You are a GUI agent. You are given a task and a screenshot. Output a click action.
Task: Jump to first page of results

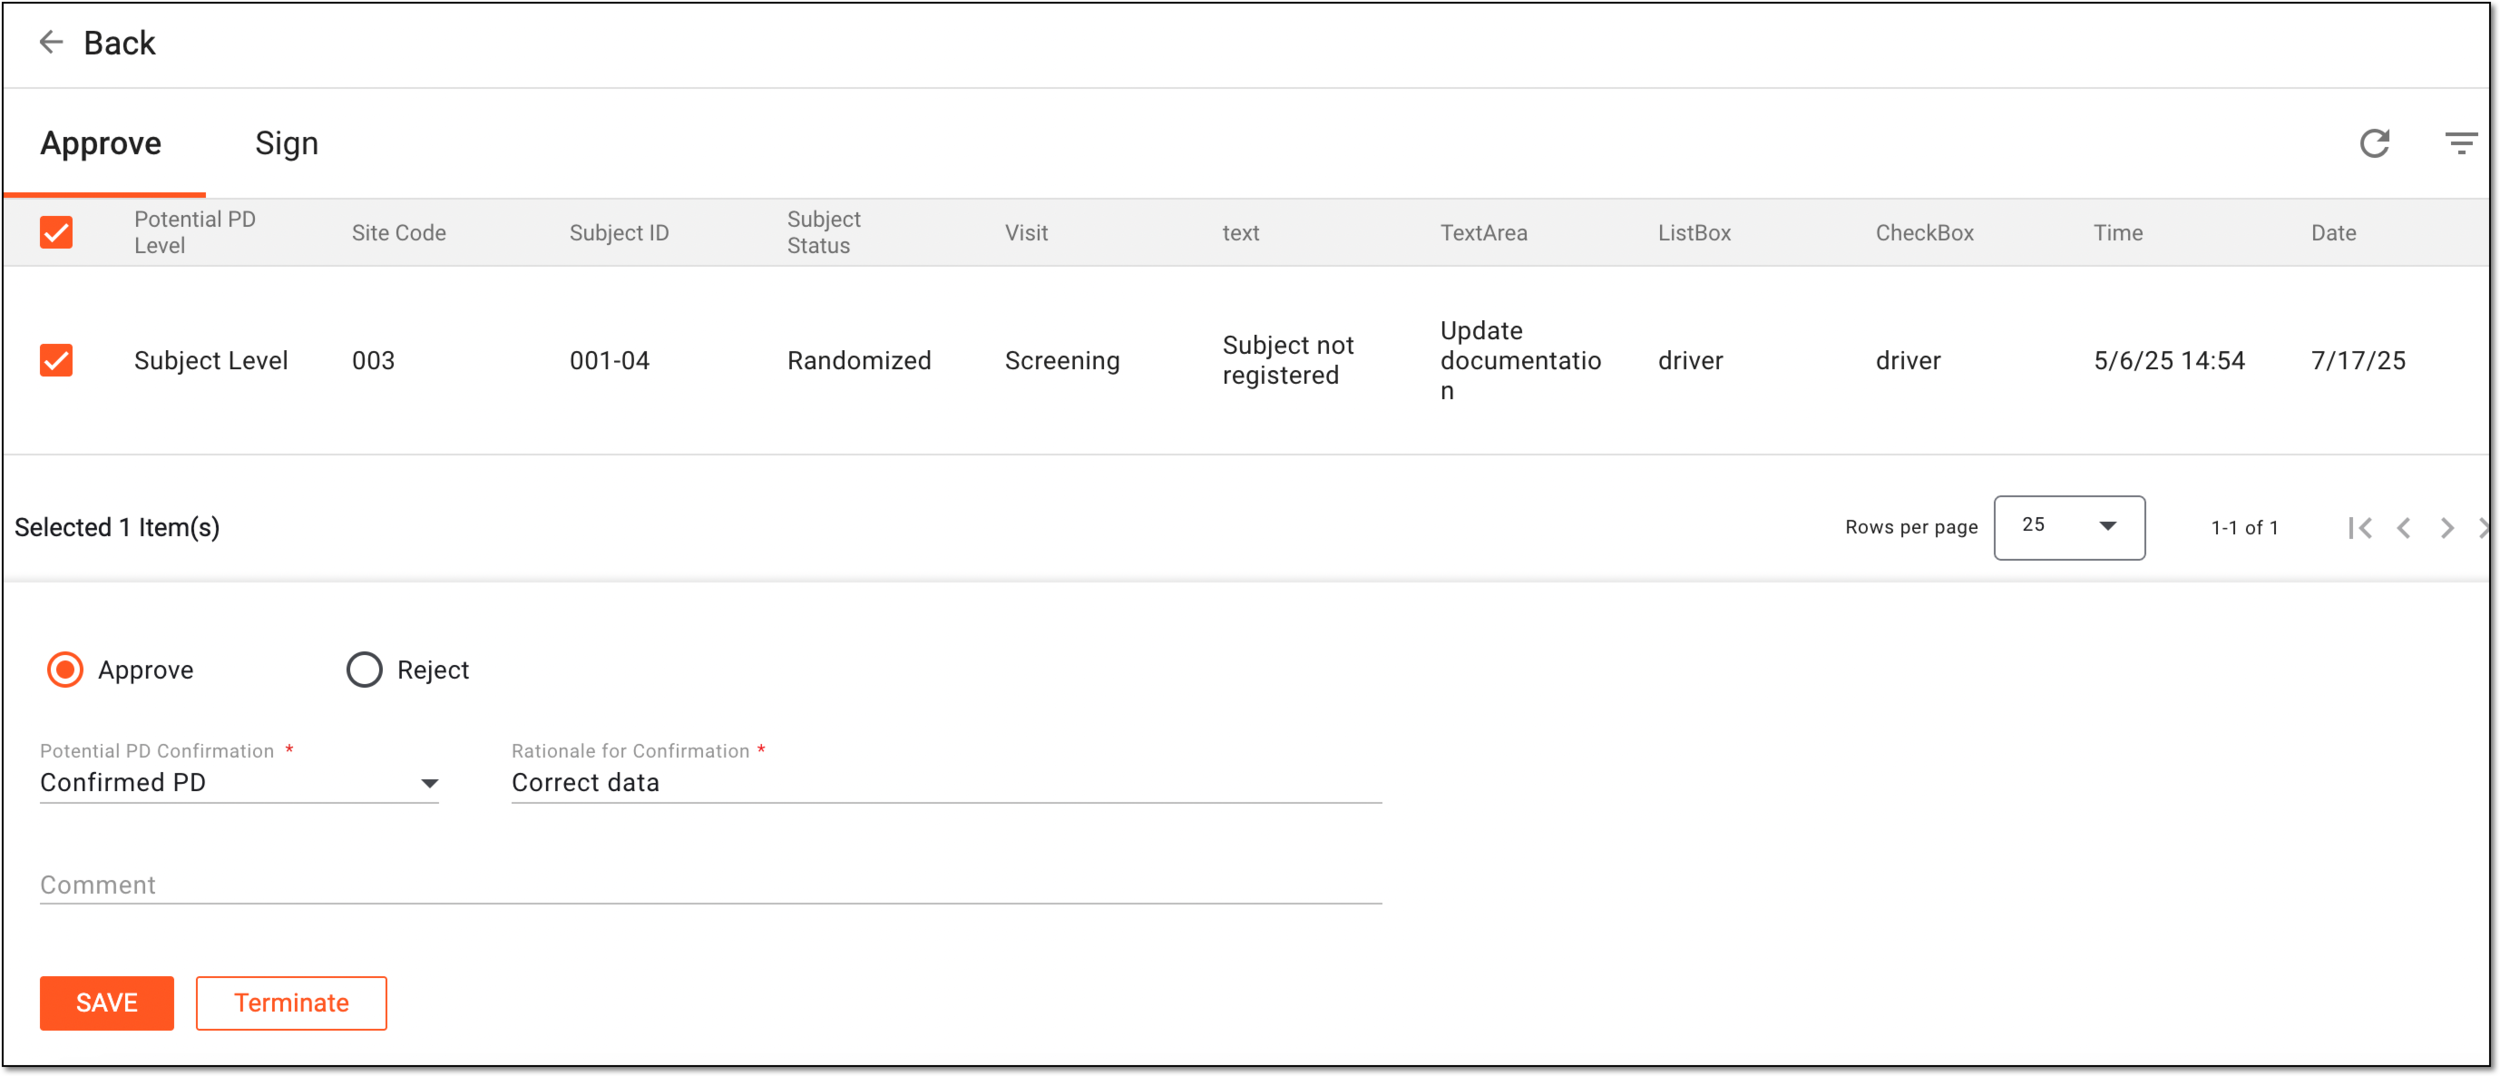2360,528
